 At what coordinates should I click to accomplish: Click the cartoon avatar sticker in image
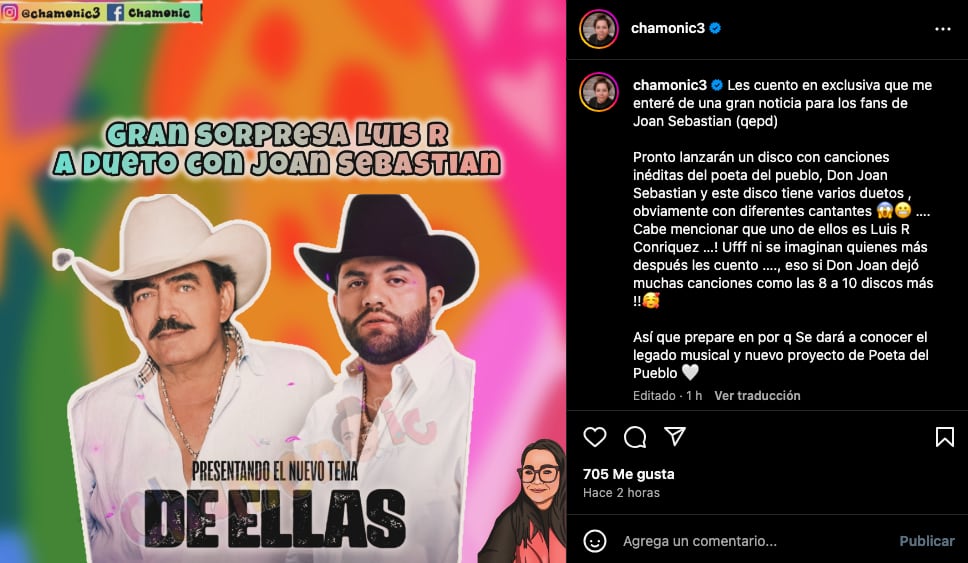click(527, 501)
